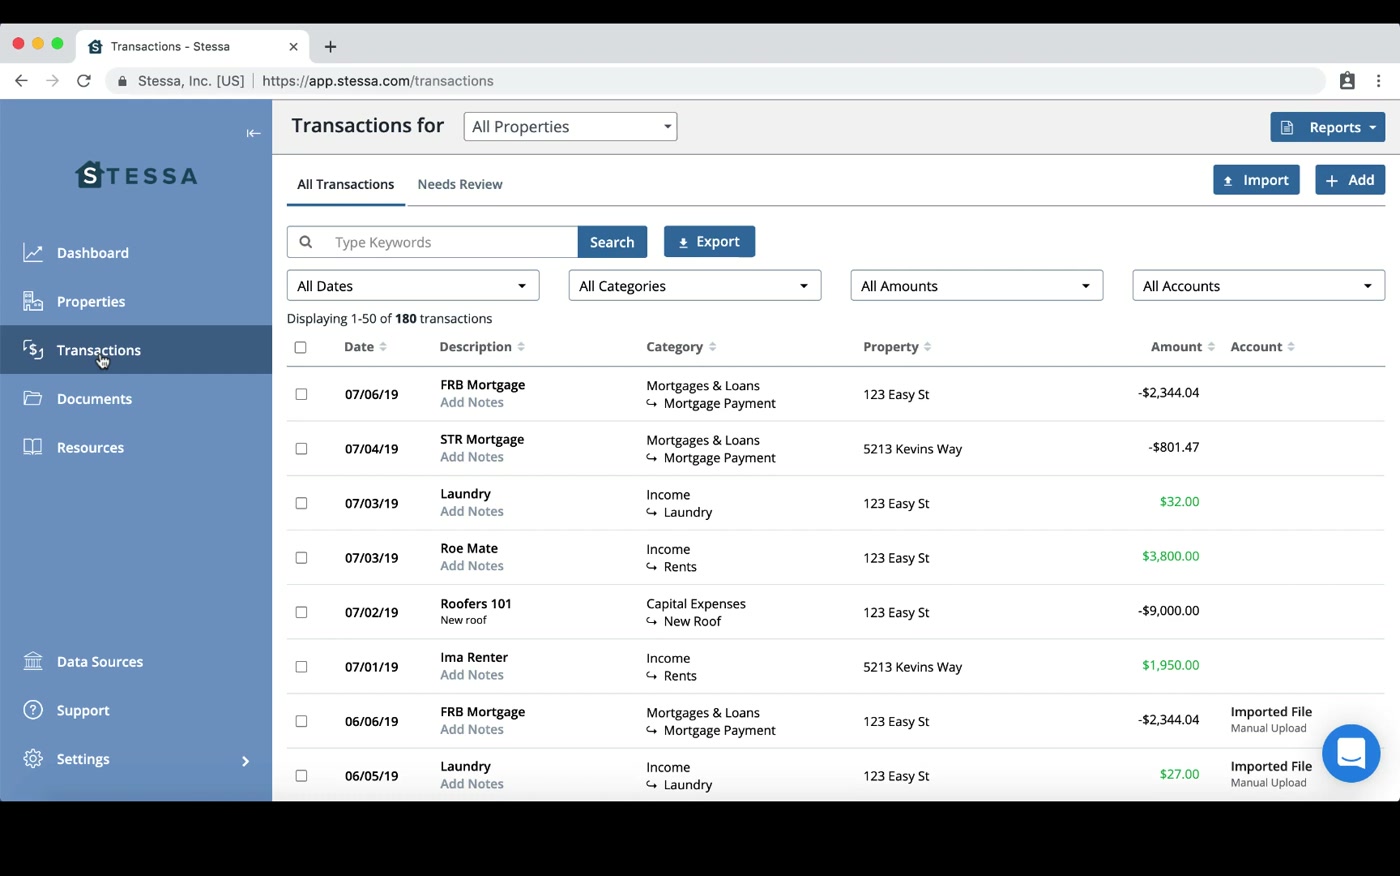The width and height of the screenshot is (1400, 876).
Task: Click the 5213 Kevins Way property for STR Mortgage
Action: pos(912,449)
